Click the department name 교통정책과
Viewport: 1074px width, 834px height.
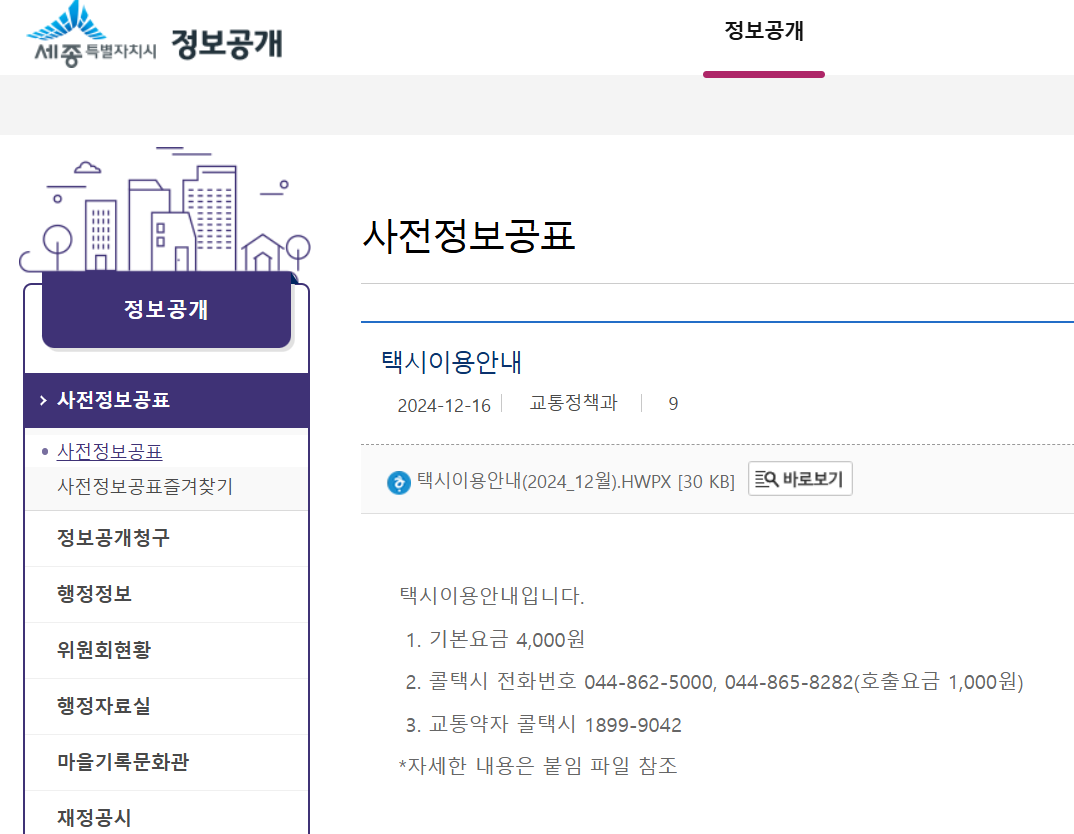click(573, 403)
